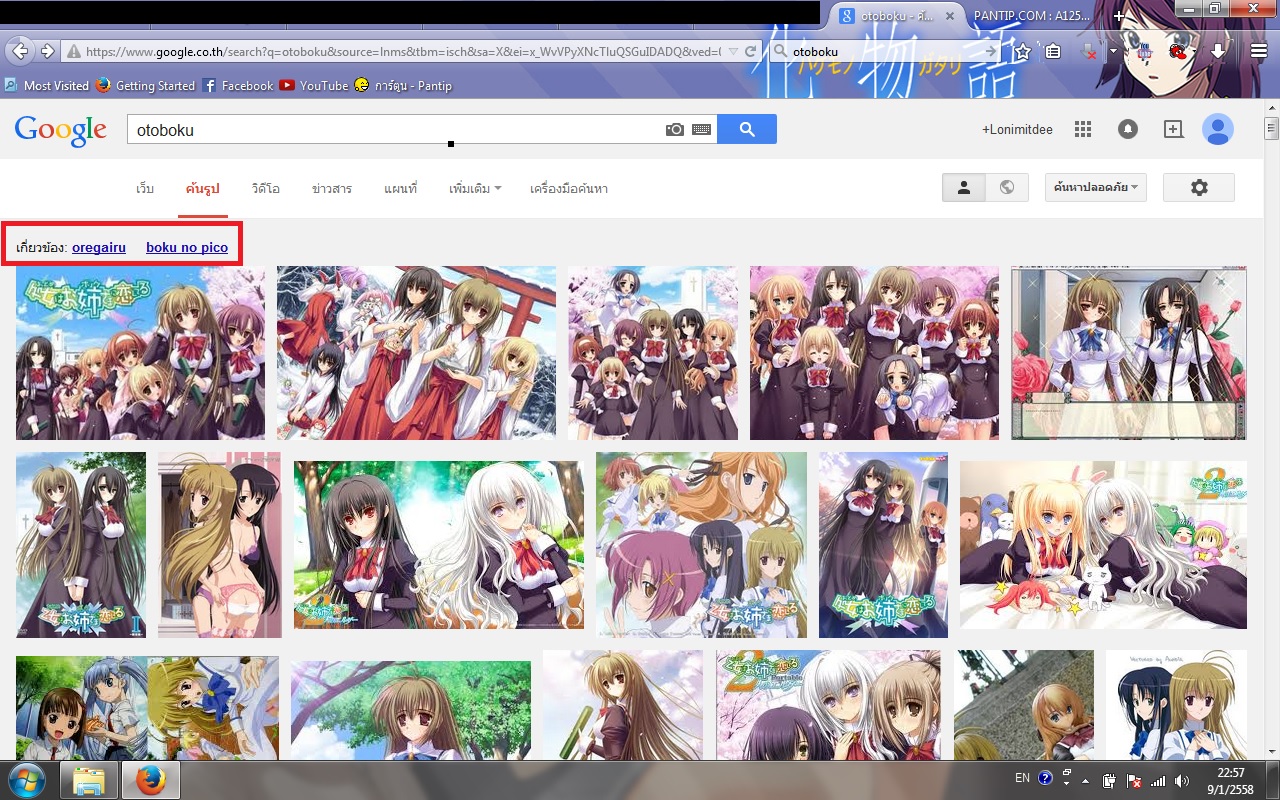Open the Google apps grid icon
Screen dimensions: 1280x800
(1082, 129)
